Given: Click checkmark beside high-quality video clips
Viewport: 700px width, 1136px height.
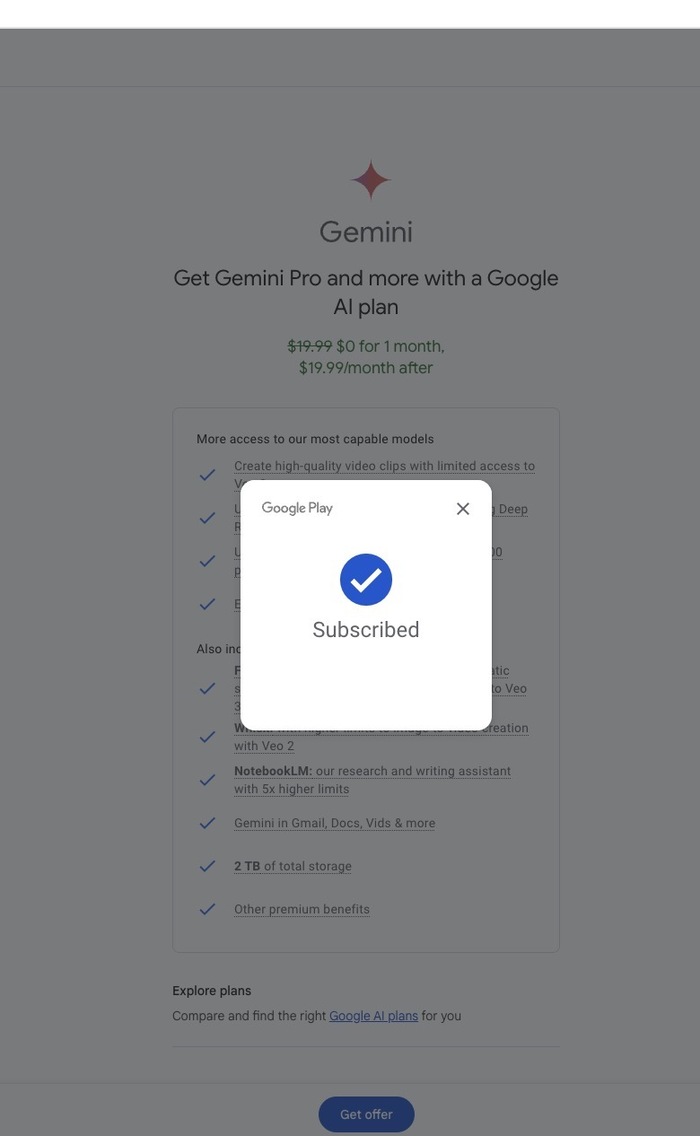Looking at the screenshot, I should point(207,474).
